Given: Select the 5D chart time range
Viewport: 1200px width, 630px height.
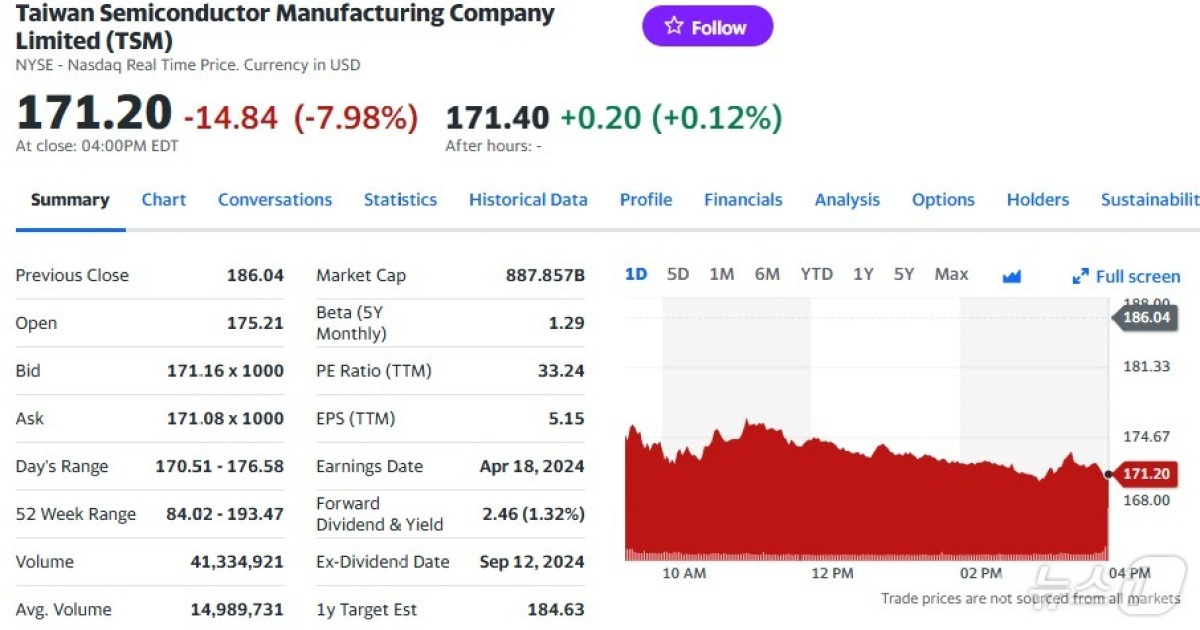Looking at the screenshot, I should coord(678,273).
